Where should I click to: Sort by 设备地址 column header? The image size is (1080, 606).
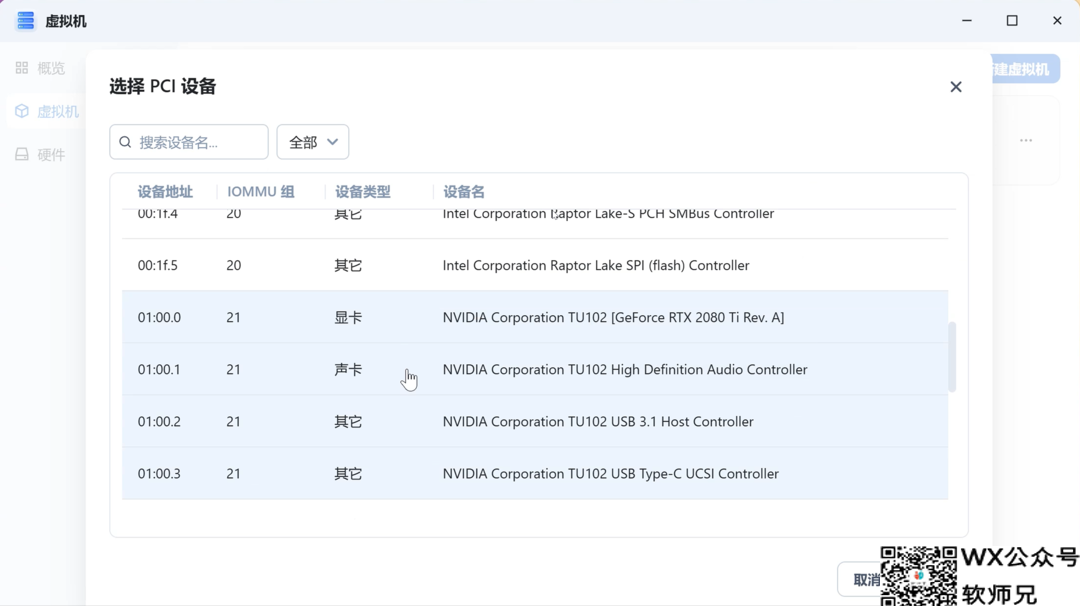[x=165, y=191]
